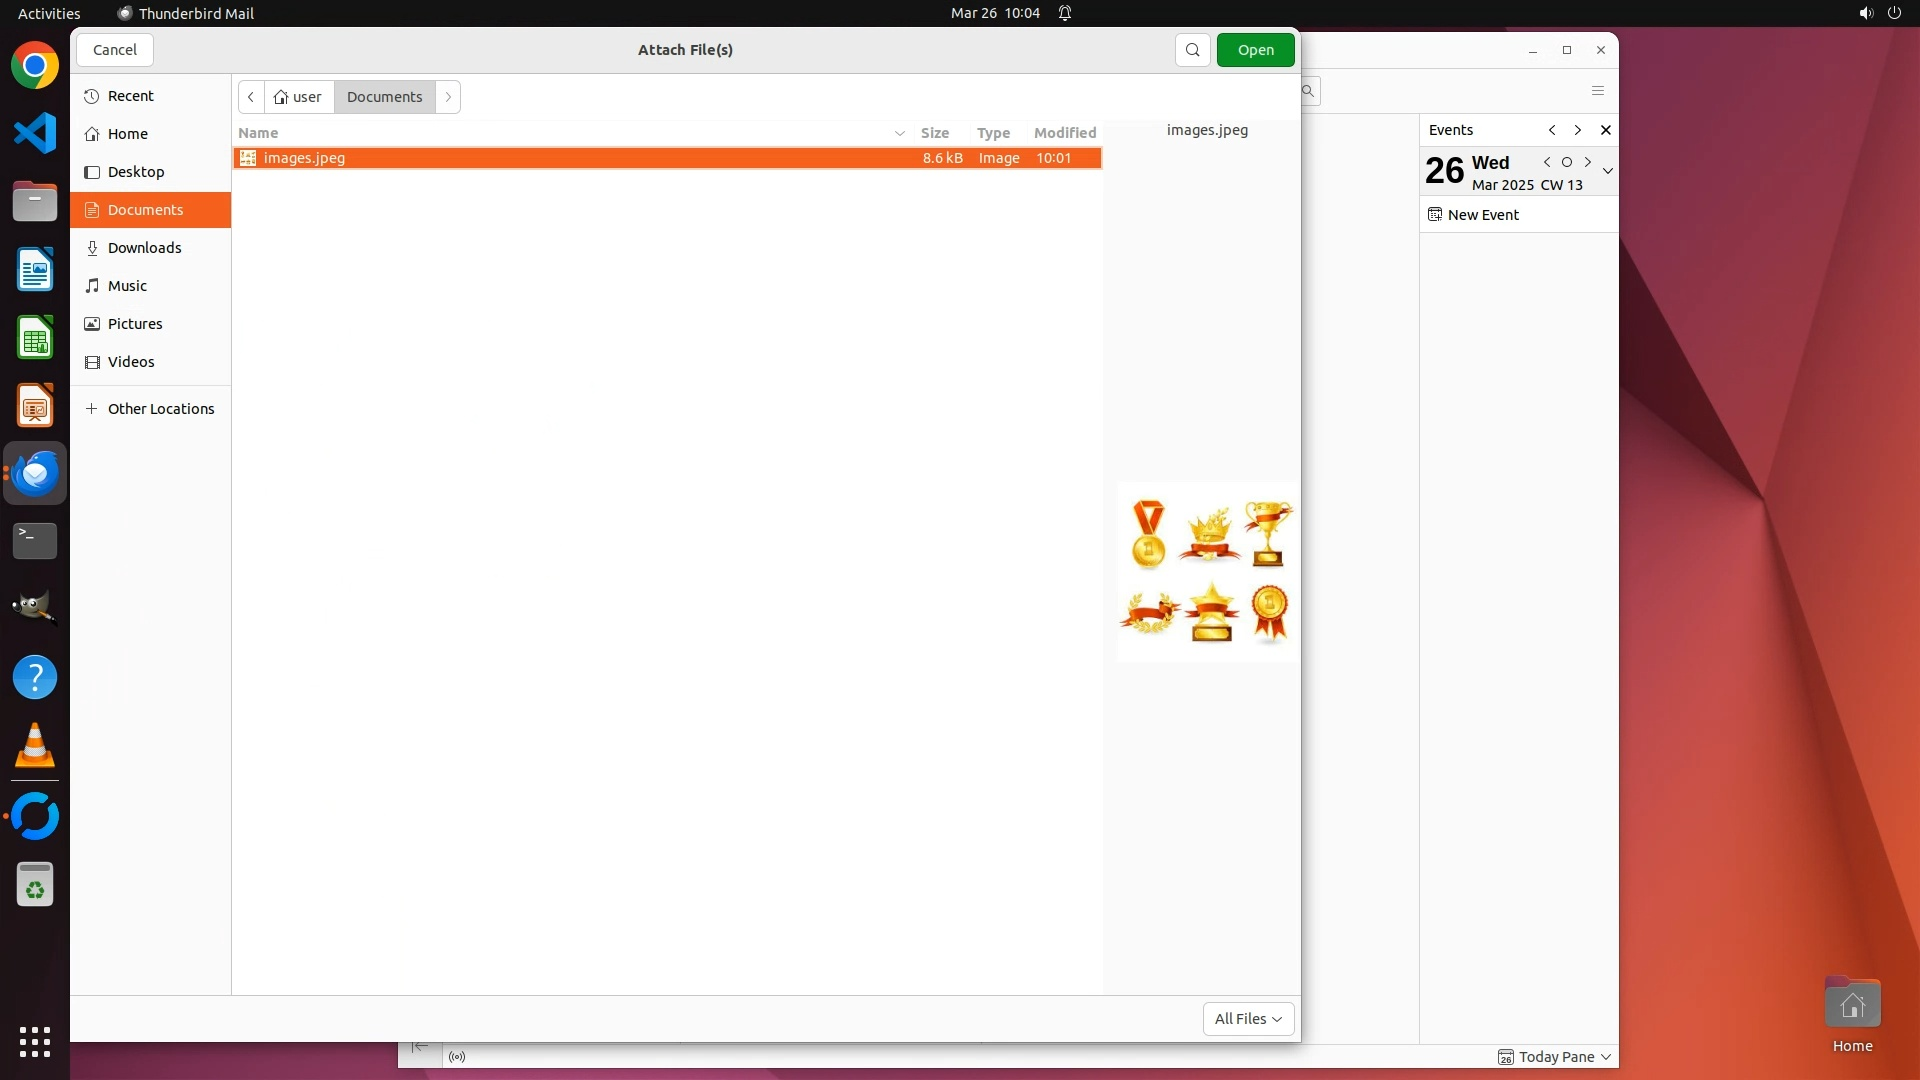
Task: Click the forward chevron after Documents
Action: 448,97
